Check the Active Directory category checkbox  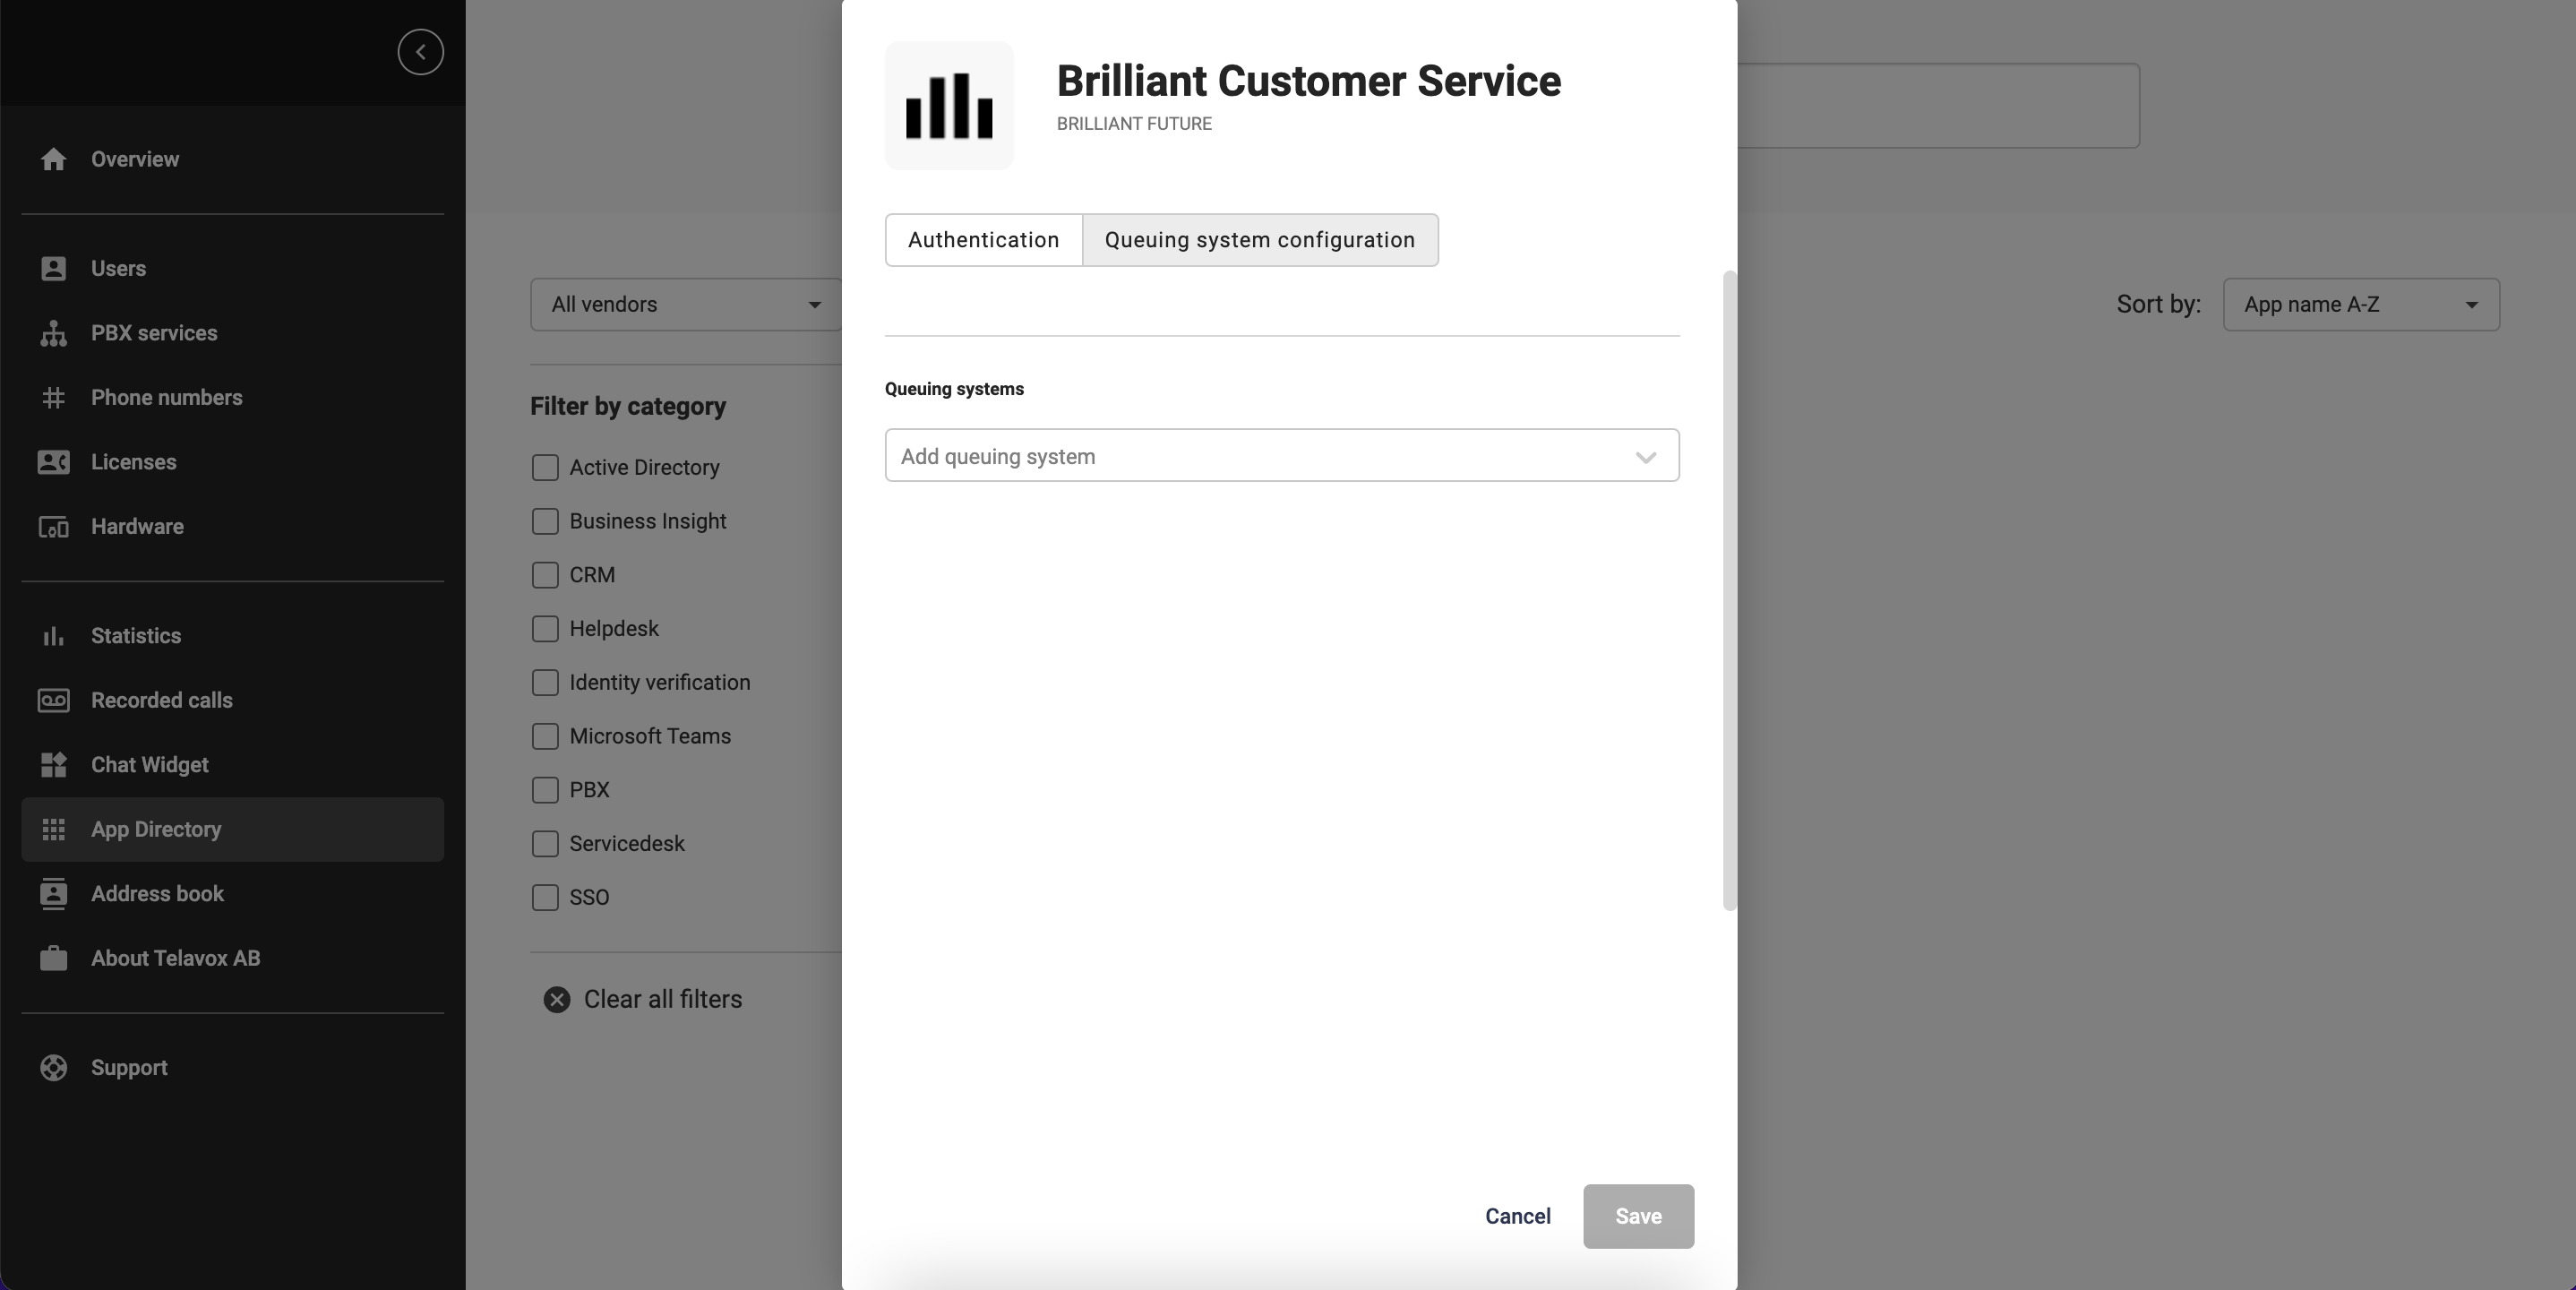coord(545,468)
